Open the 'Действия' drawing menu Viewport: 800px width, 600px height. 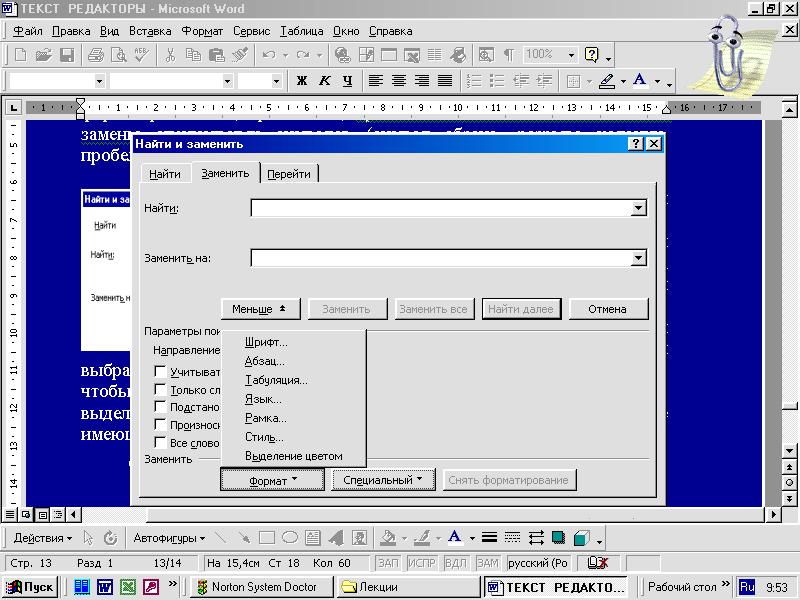point(43,538)
